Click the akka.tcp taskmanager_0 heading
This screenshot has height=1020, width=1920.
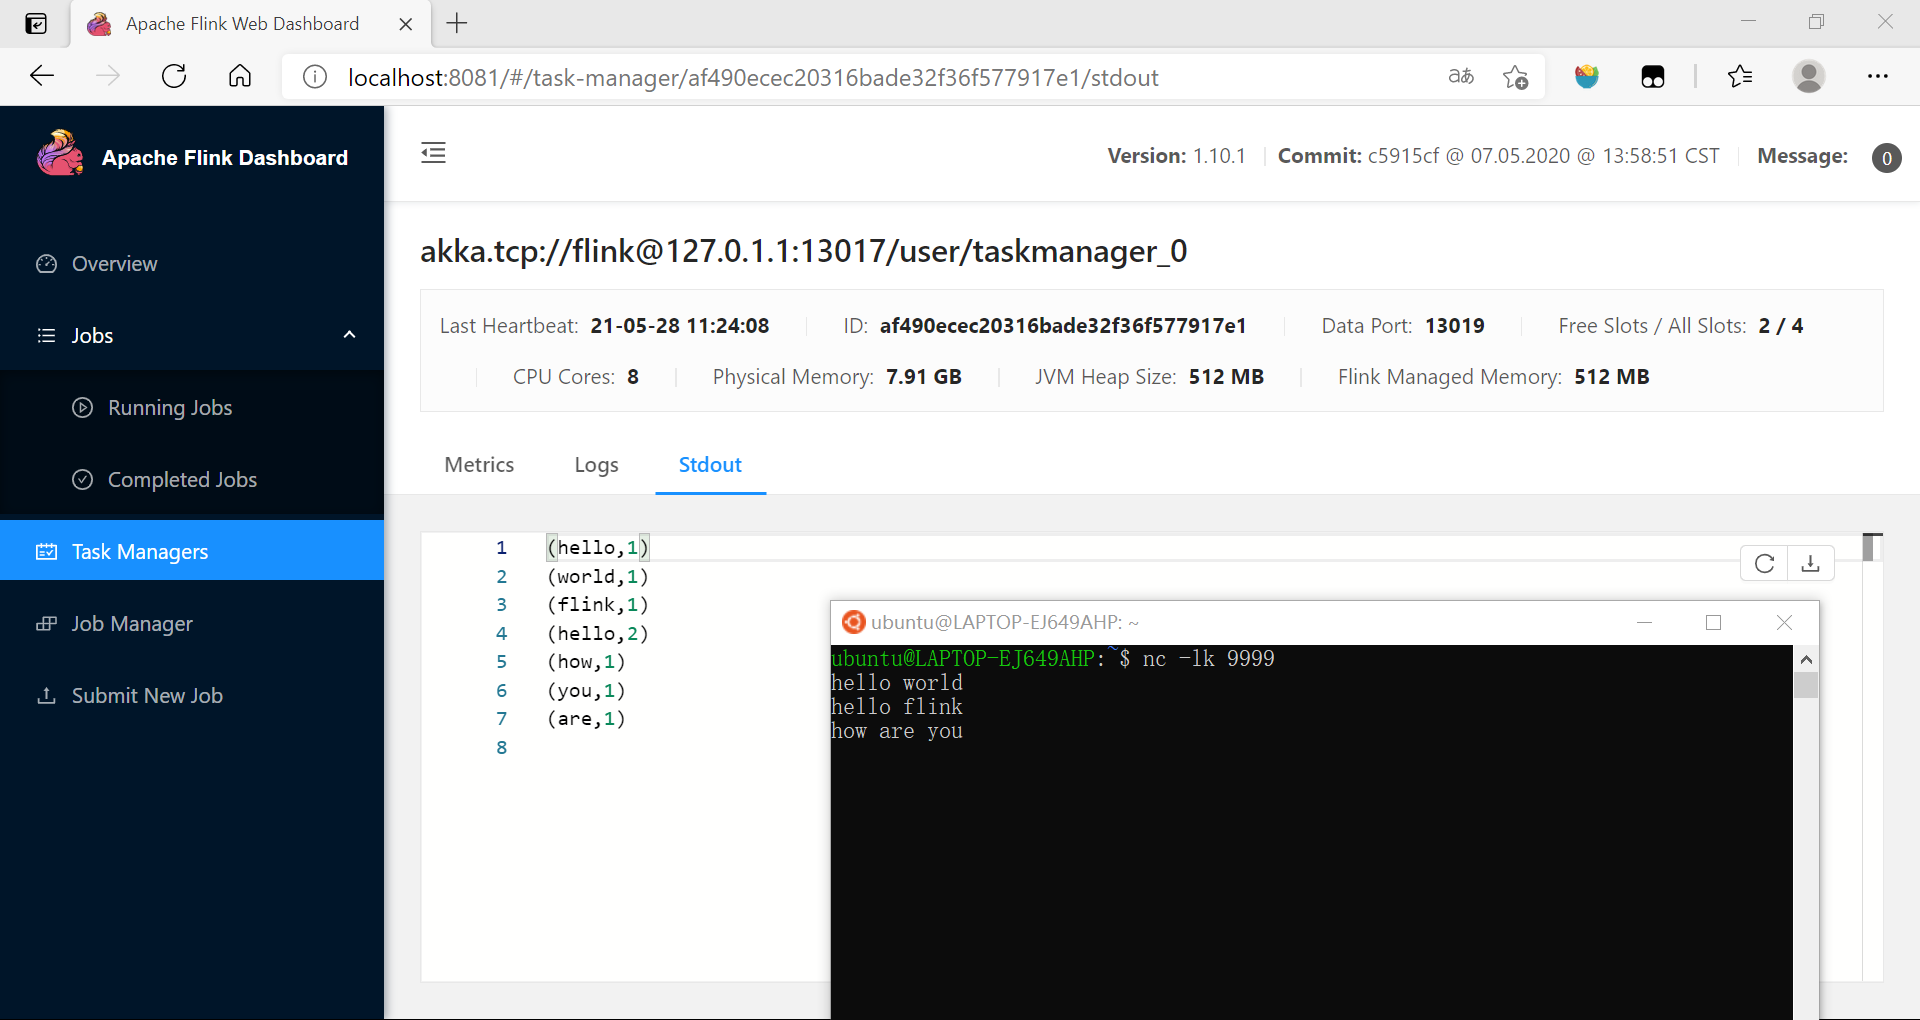[804, 251]
